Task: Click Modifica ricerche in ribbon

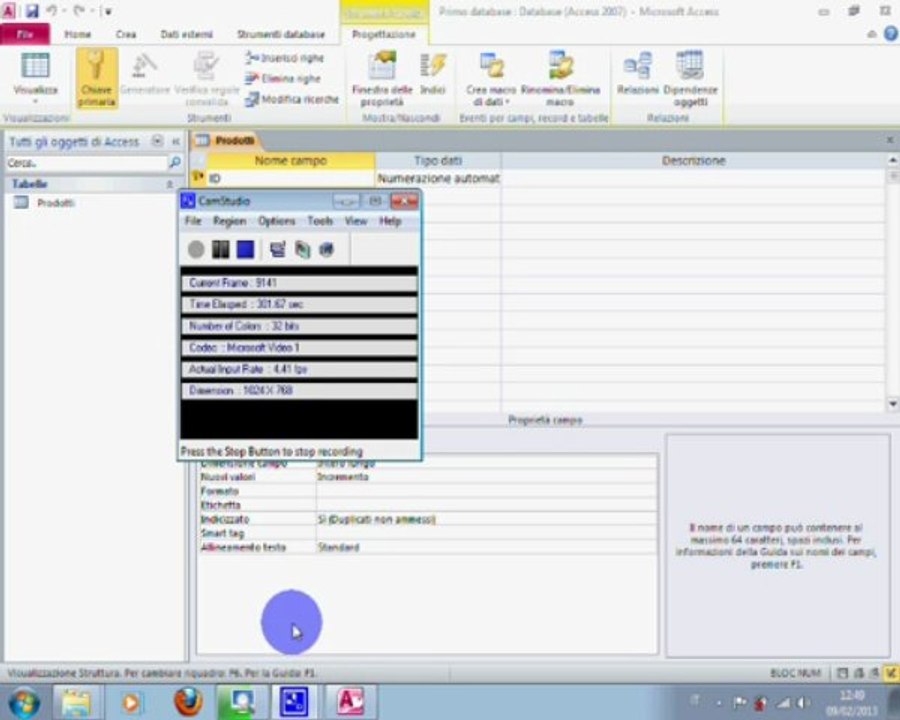Action: point(292,99)
